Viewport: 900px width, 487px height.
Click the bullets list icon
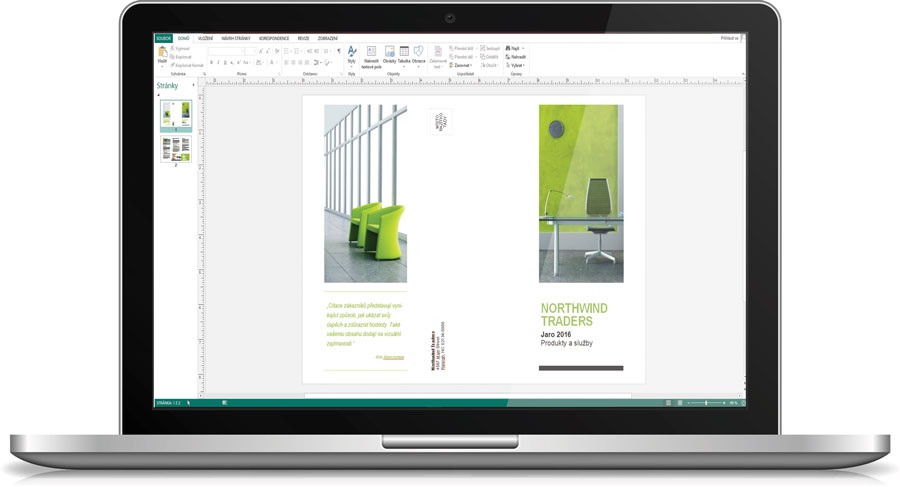tap(288, 52)
